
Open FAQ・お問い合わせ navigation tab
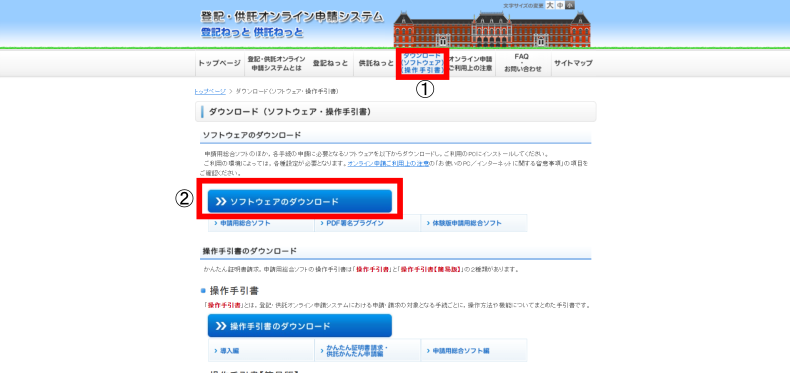click(522, 64)
